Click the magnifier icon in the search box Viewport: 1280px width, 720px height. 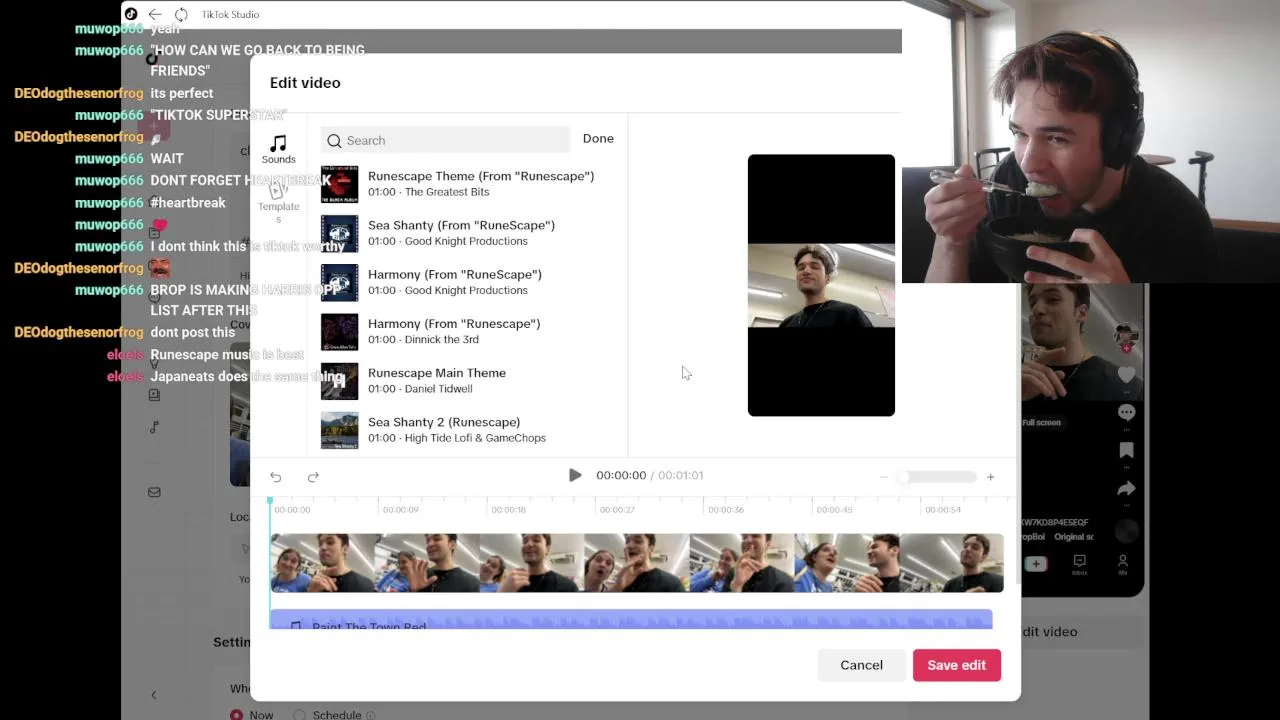point(334,141)
